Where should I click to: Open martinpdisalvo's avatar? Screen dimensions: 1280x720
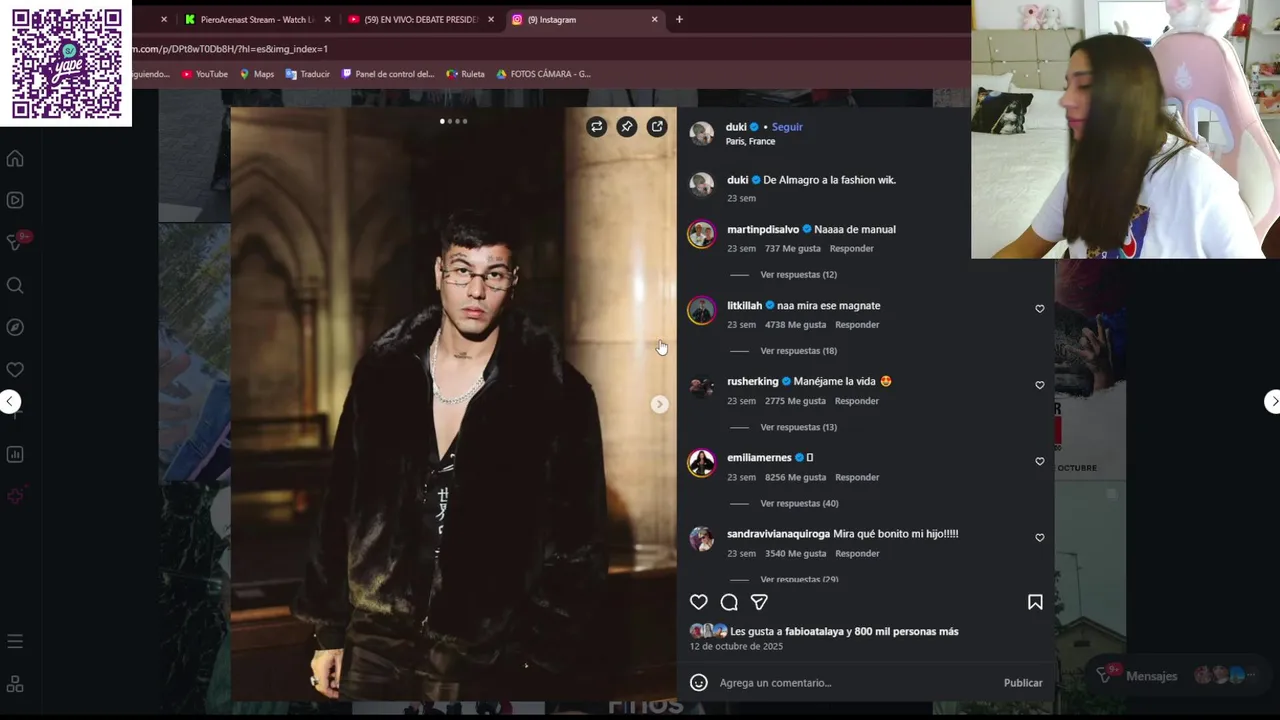coord(702,234)
